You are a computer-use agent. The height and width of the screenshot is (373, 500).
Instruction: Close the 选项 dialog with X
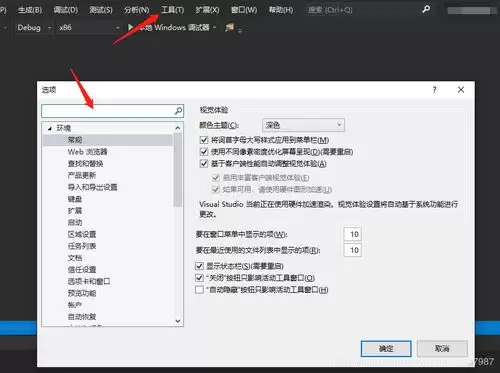[x=461, y=90]
